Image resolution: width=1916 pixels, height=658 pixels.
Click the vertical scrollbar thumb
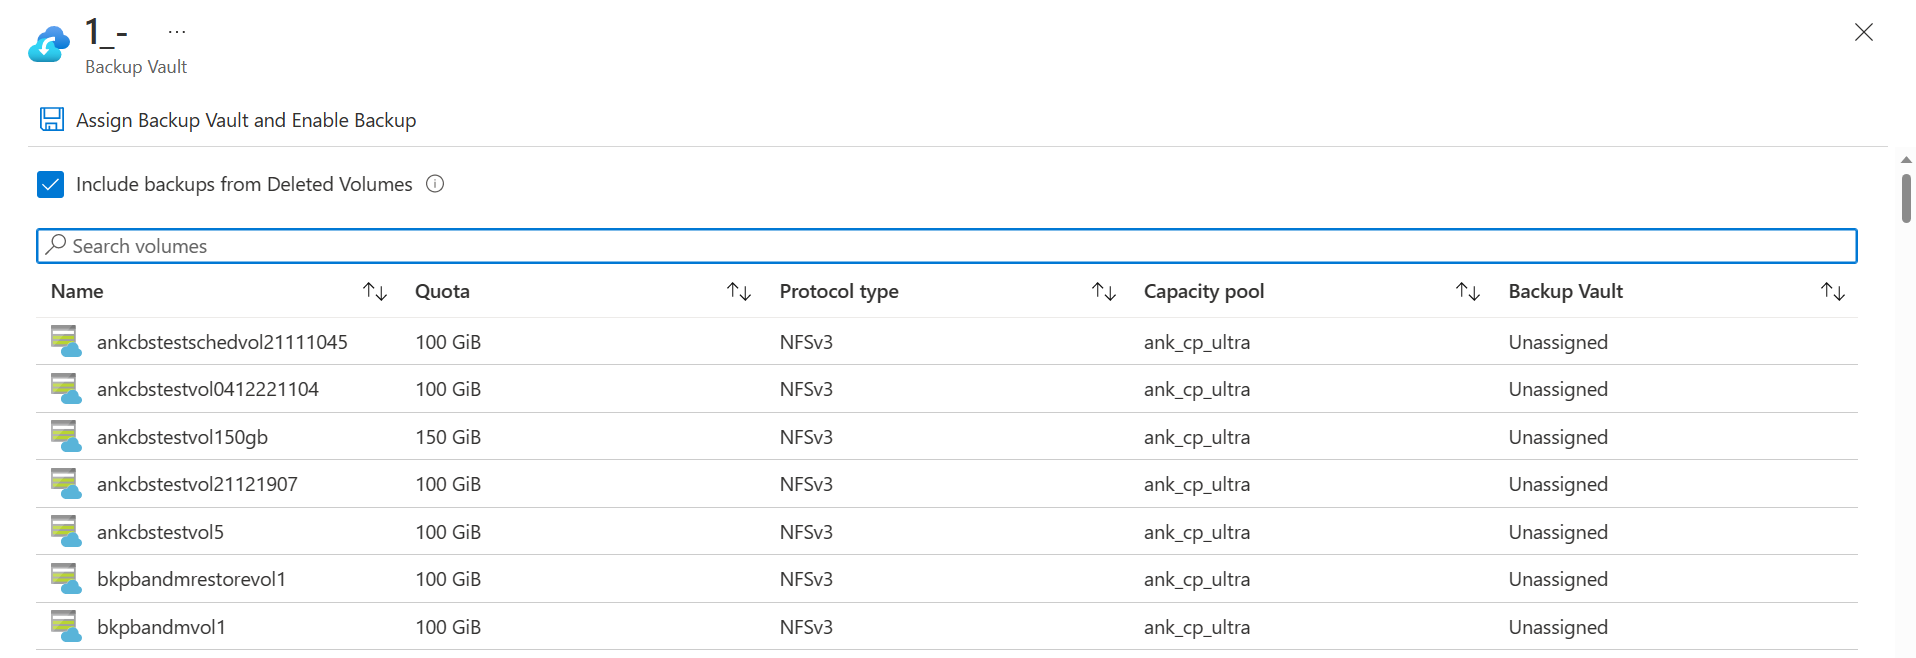1906,198
